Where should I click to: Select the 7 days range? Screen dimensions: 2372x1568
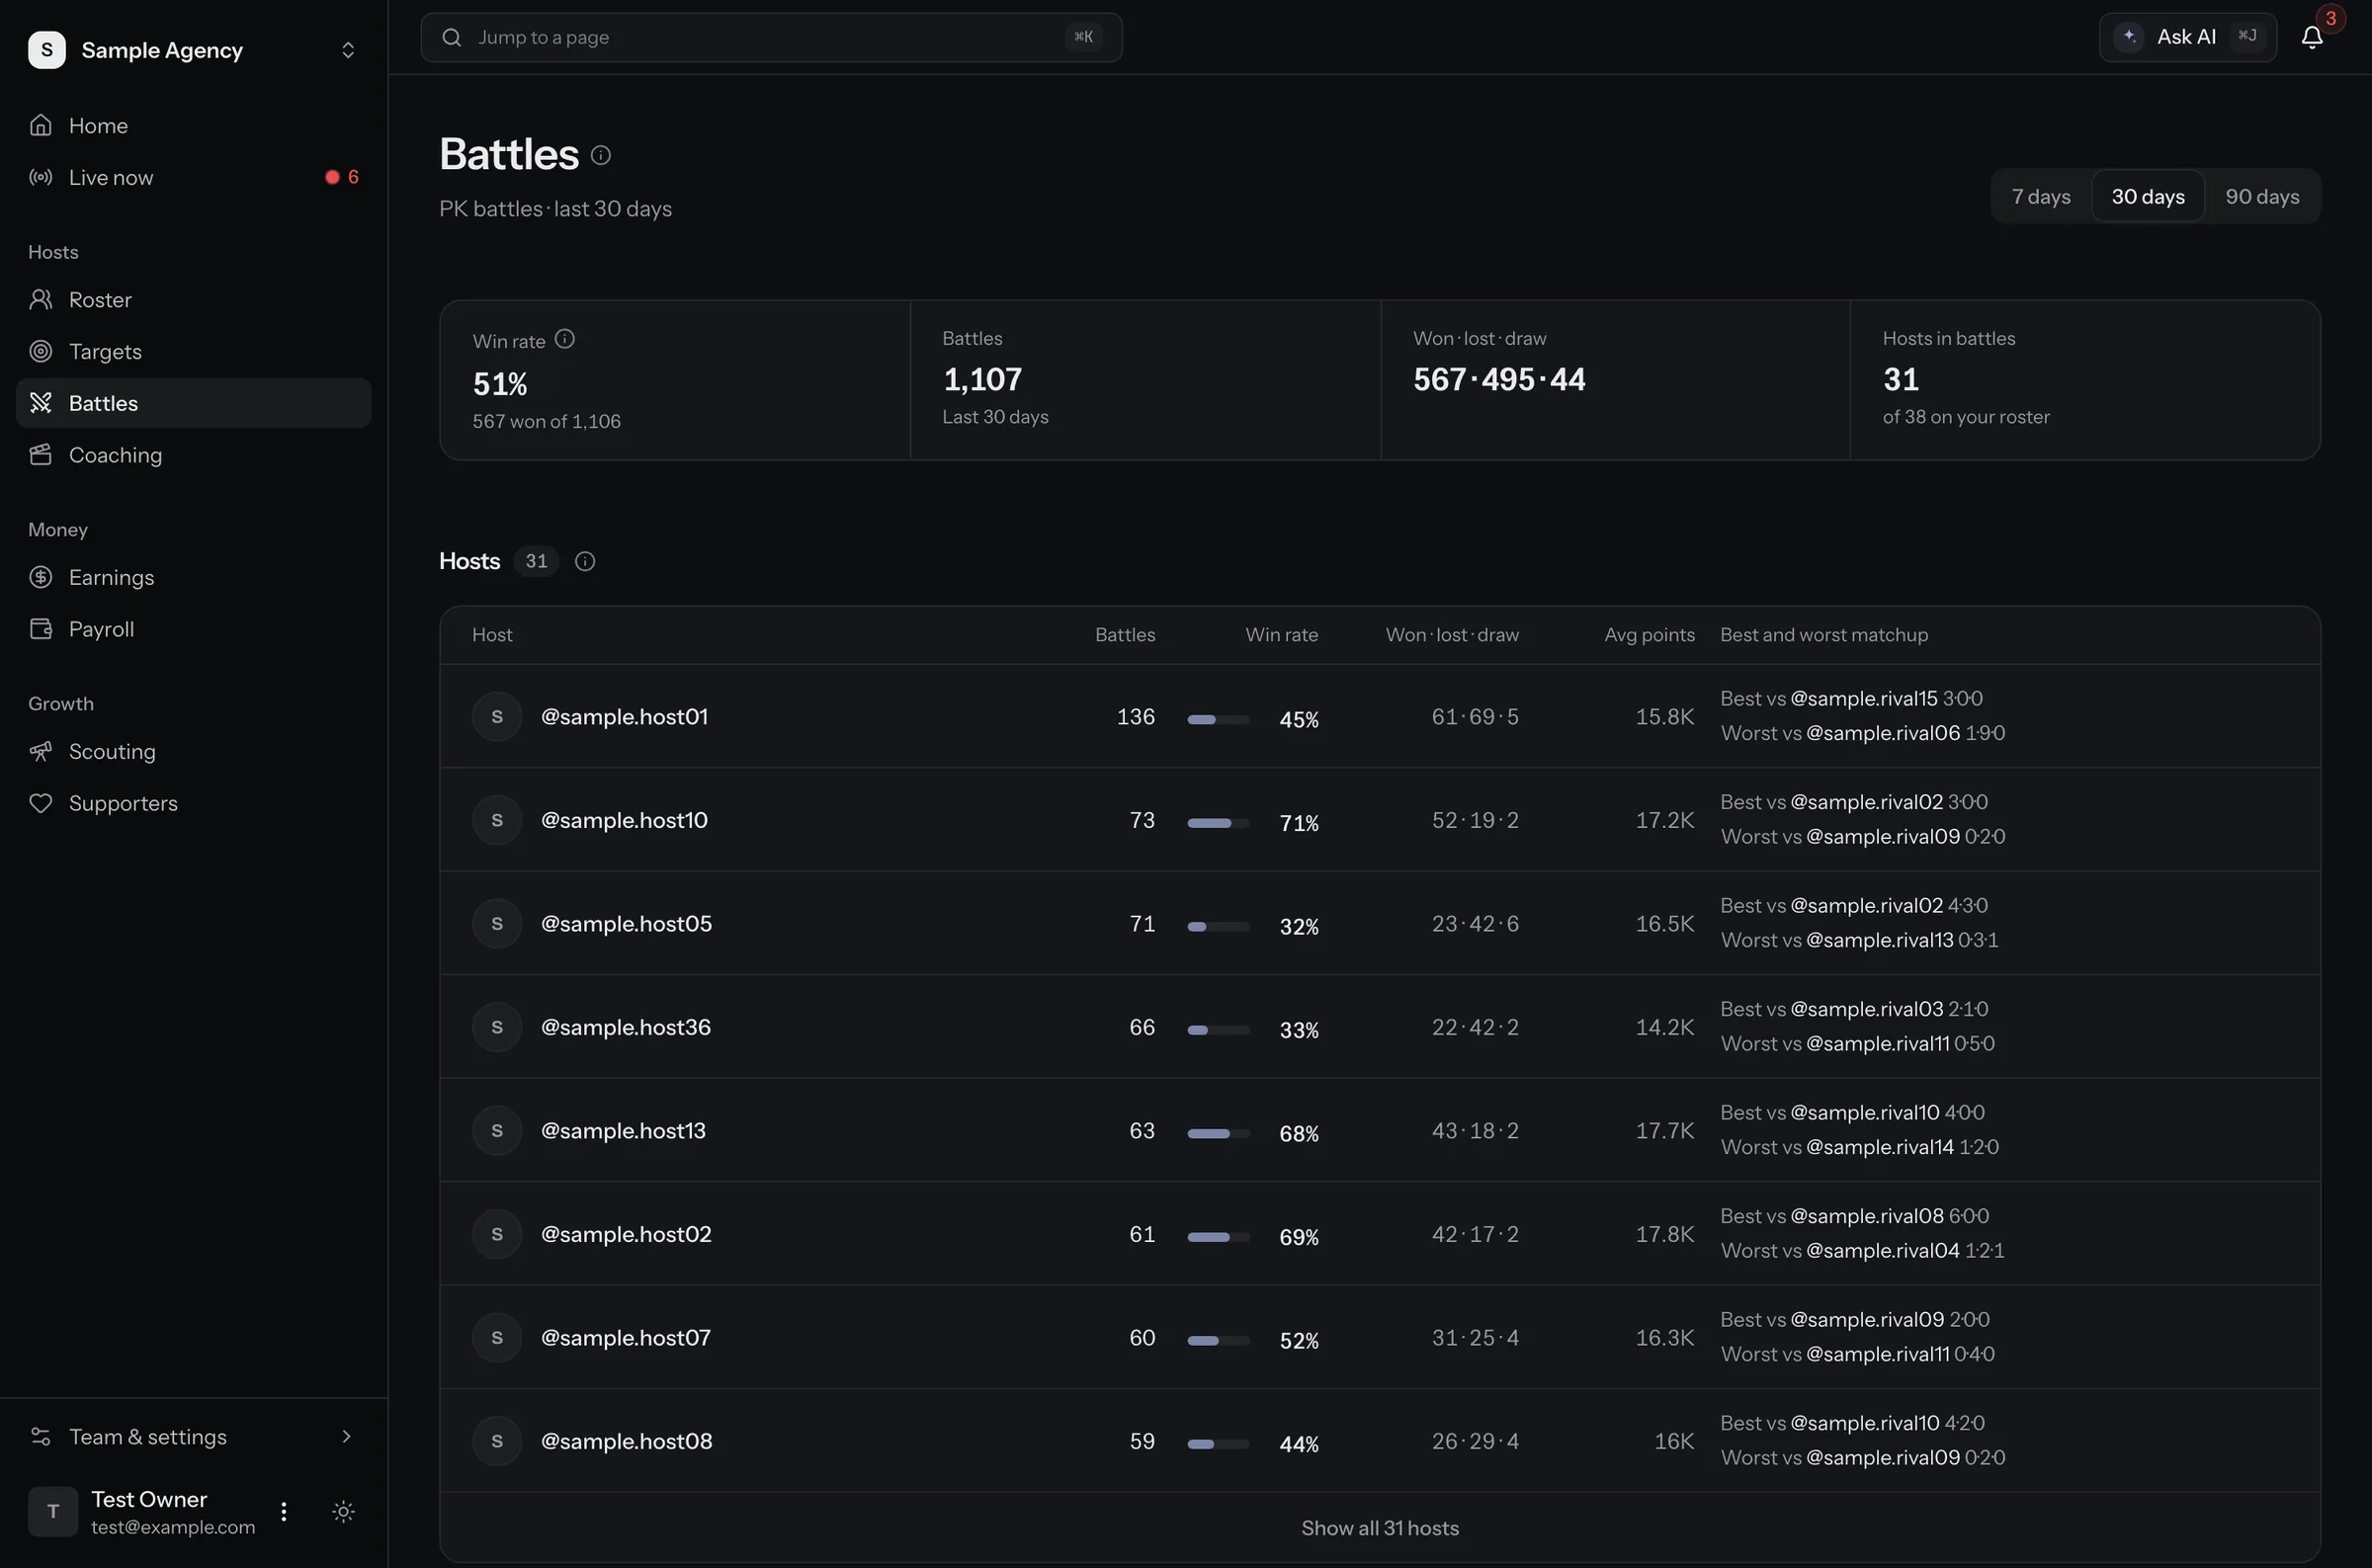click(x=2041, y=196)
